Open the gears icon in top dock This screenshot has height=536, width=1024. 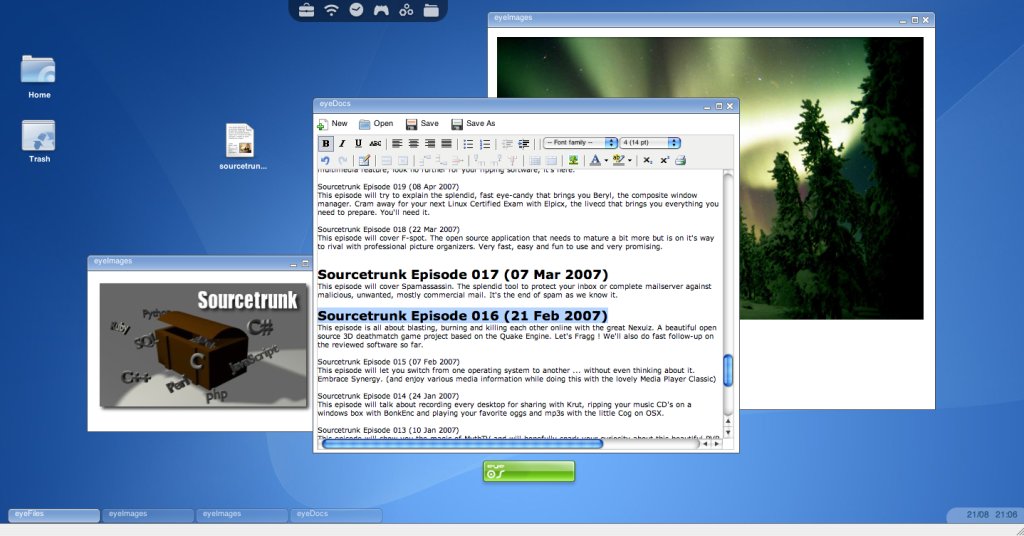(406, 10)
